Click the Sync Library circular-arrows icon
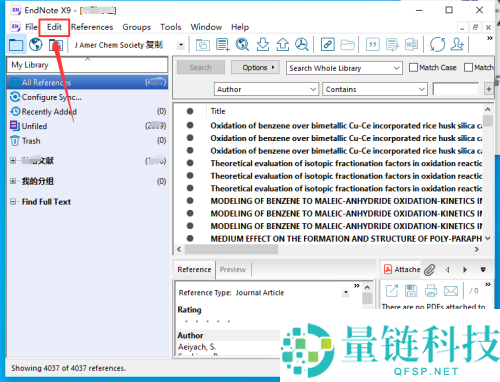The height and width of the screenshot is (382, 500). click(x=437, y=44)
